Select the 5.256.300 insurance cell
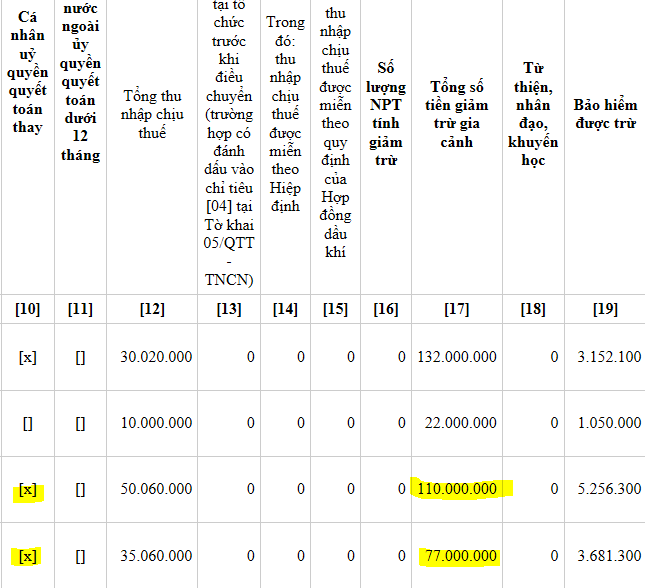This screenshot has height=588, width=645. click(x=607, y=489)
